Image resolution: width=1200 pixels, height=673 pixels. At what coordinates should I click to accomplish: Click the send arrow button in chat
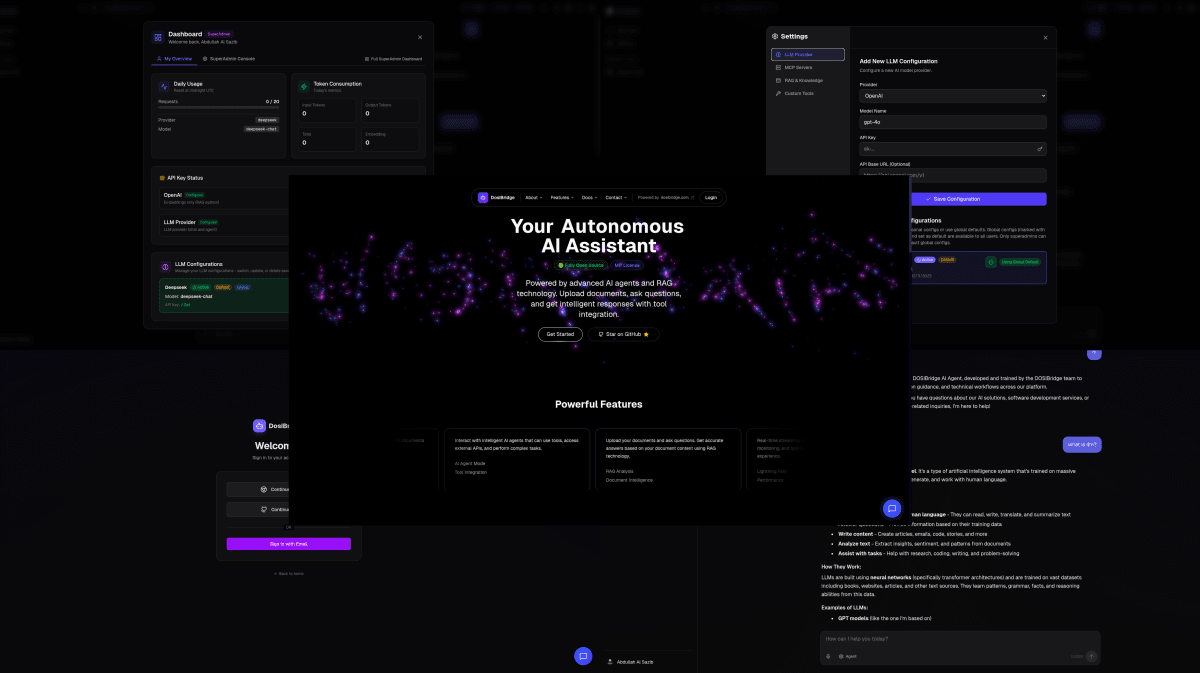click(x=1091, y=656)
